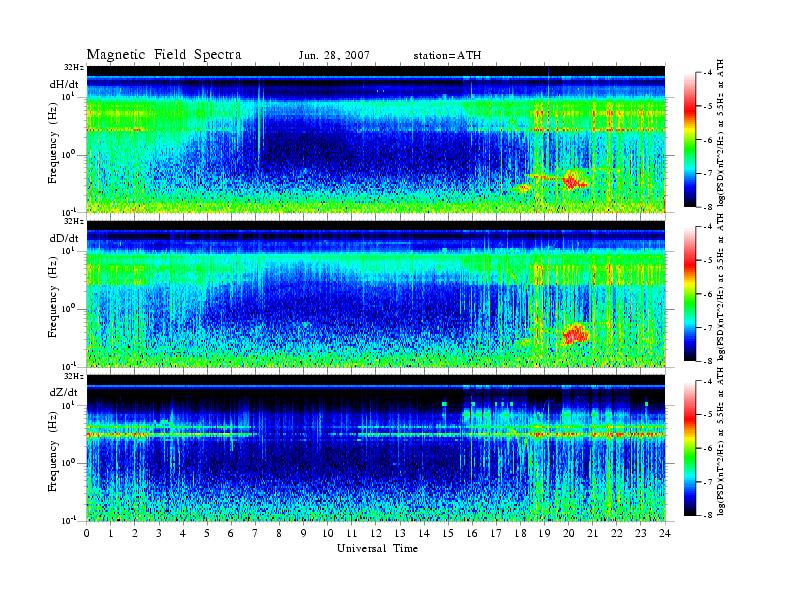Click the Universal Time tick label "9"
The image size is (792, 612).
(304, 533)
